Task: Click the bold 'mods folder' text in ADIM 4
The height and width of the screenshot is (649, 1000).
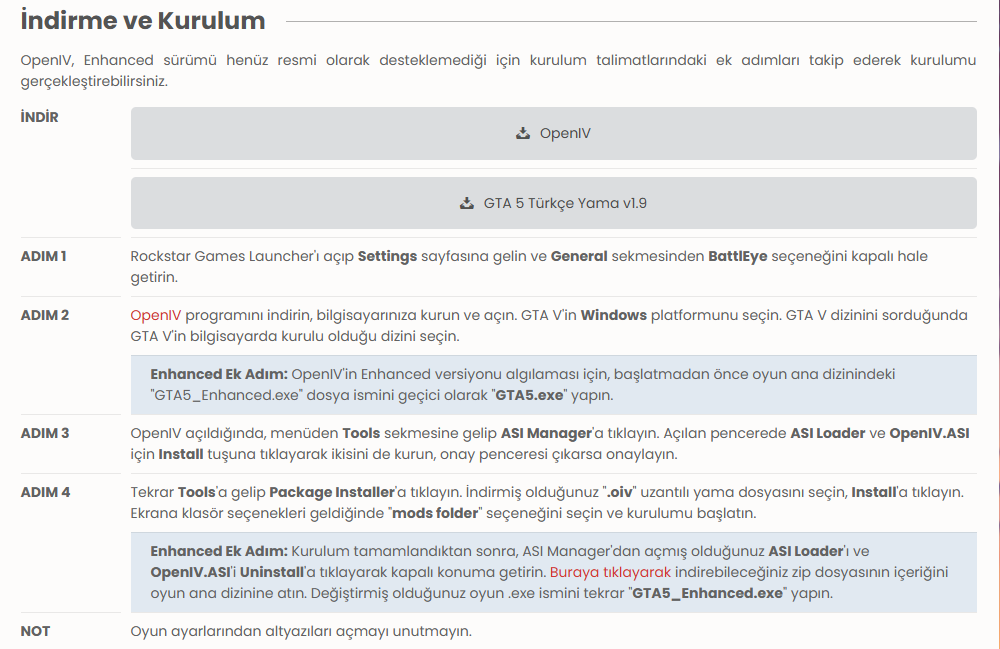Action: pos(435,513)
